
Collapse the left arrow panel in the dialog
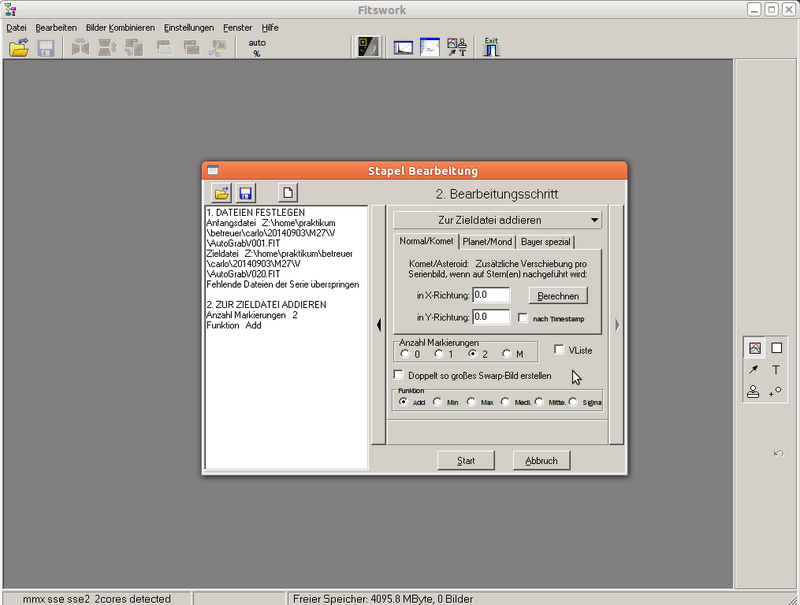[380, 325]
